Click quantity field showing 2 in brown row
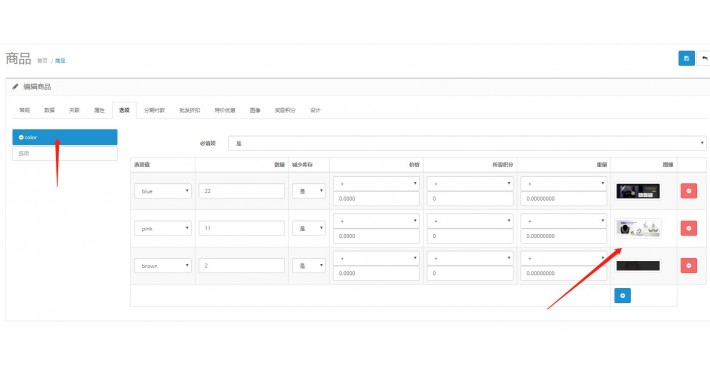Screen dimensions: 710x380 (242, 265)
